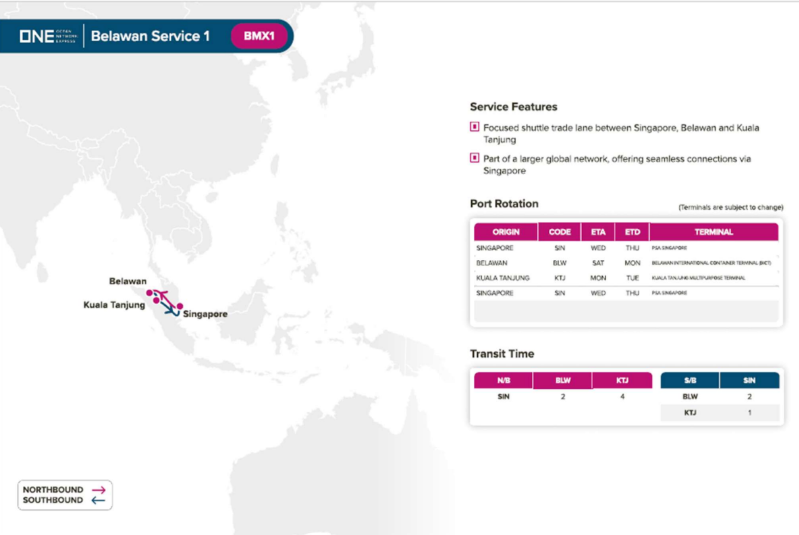This screenshot has width=799, height=535.
Task: Select the ORIGIN column header in Port Rotation
Action: click(506, 232)
